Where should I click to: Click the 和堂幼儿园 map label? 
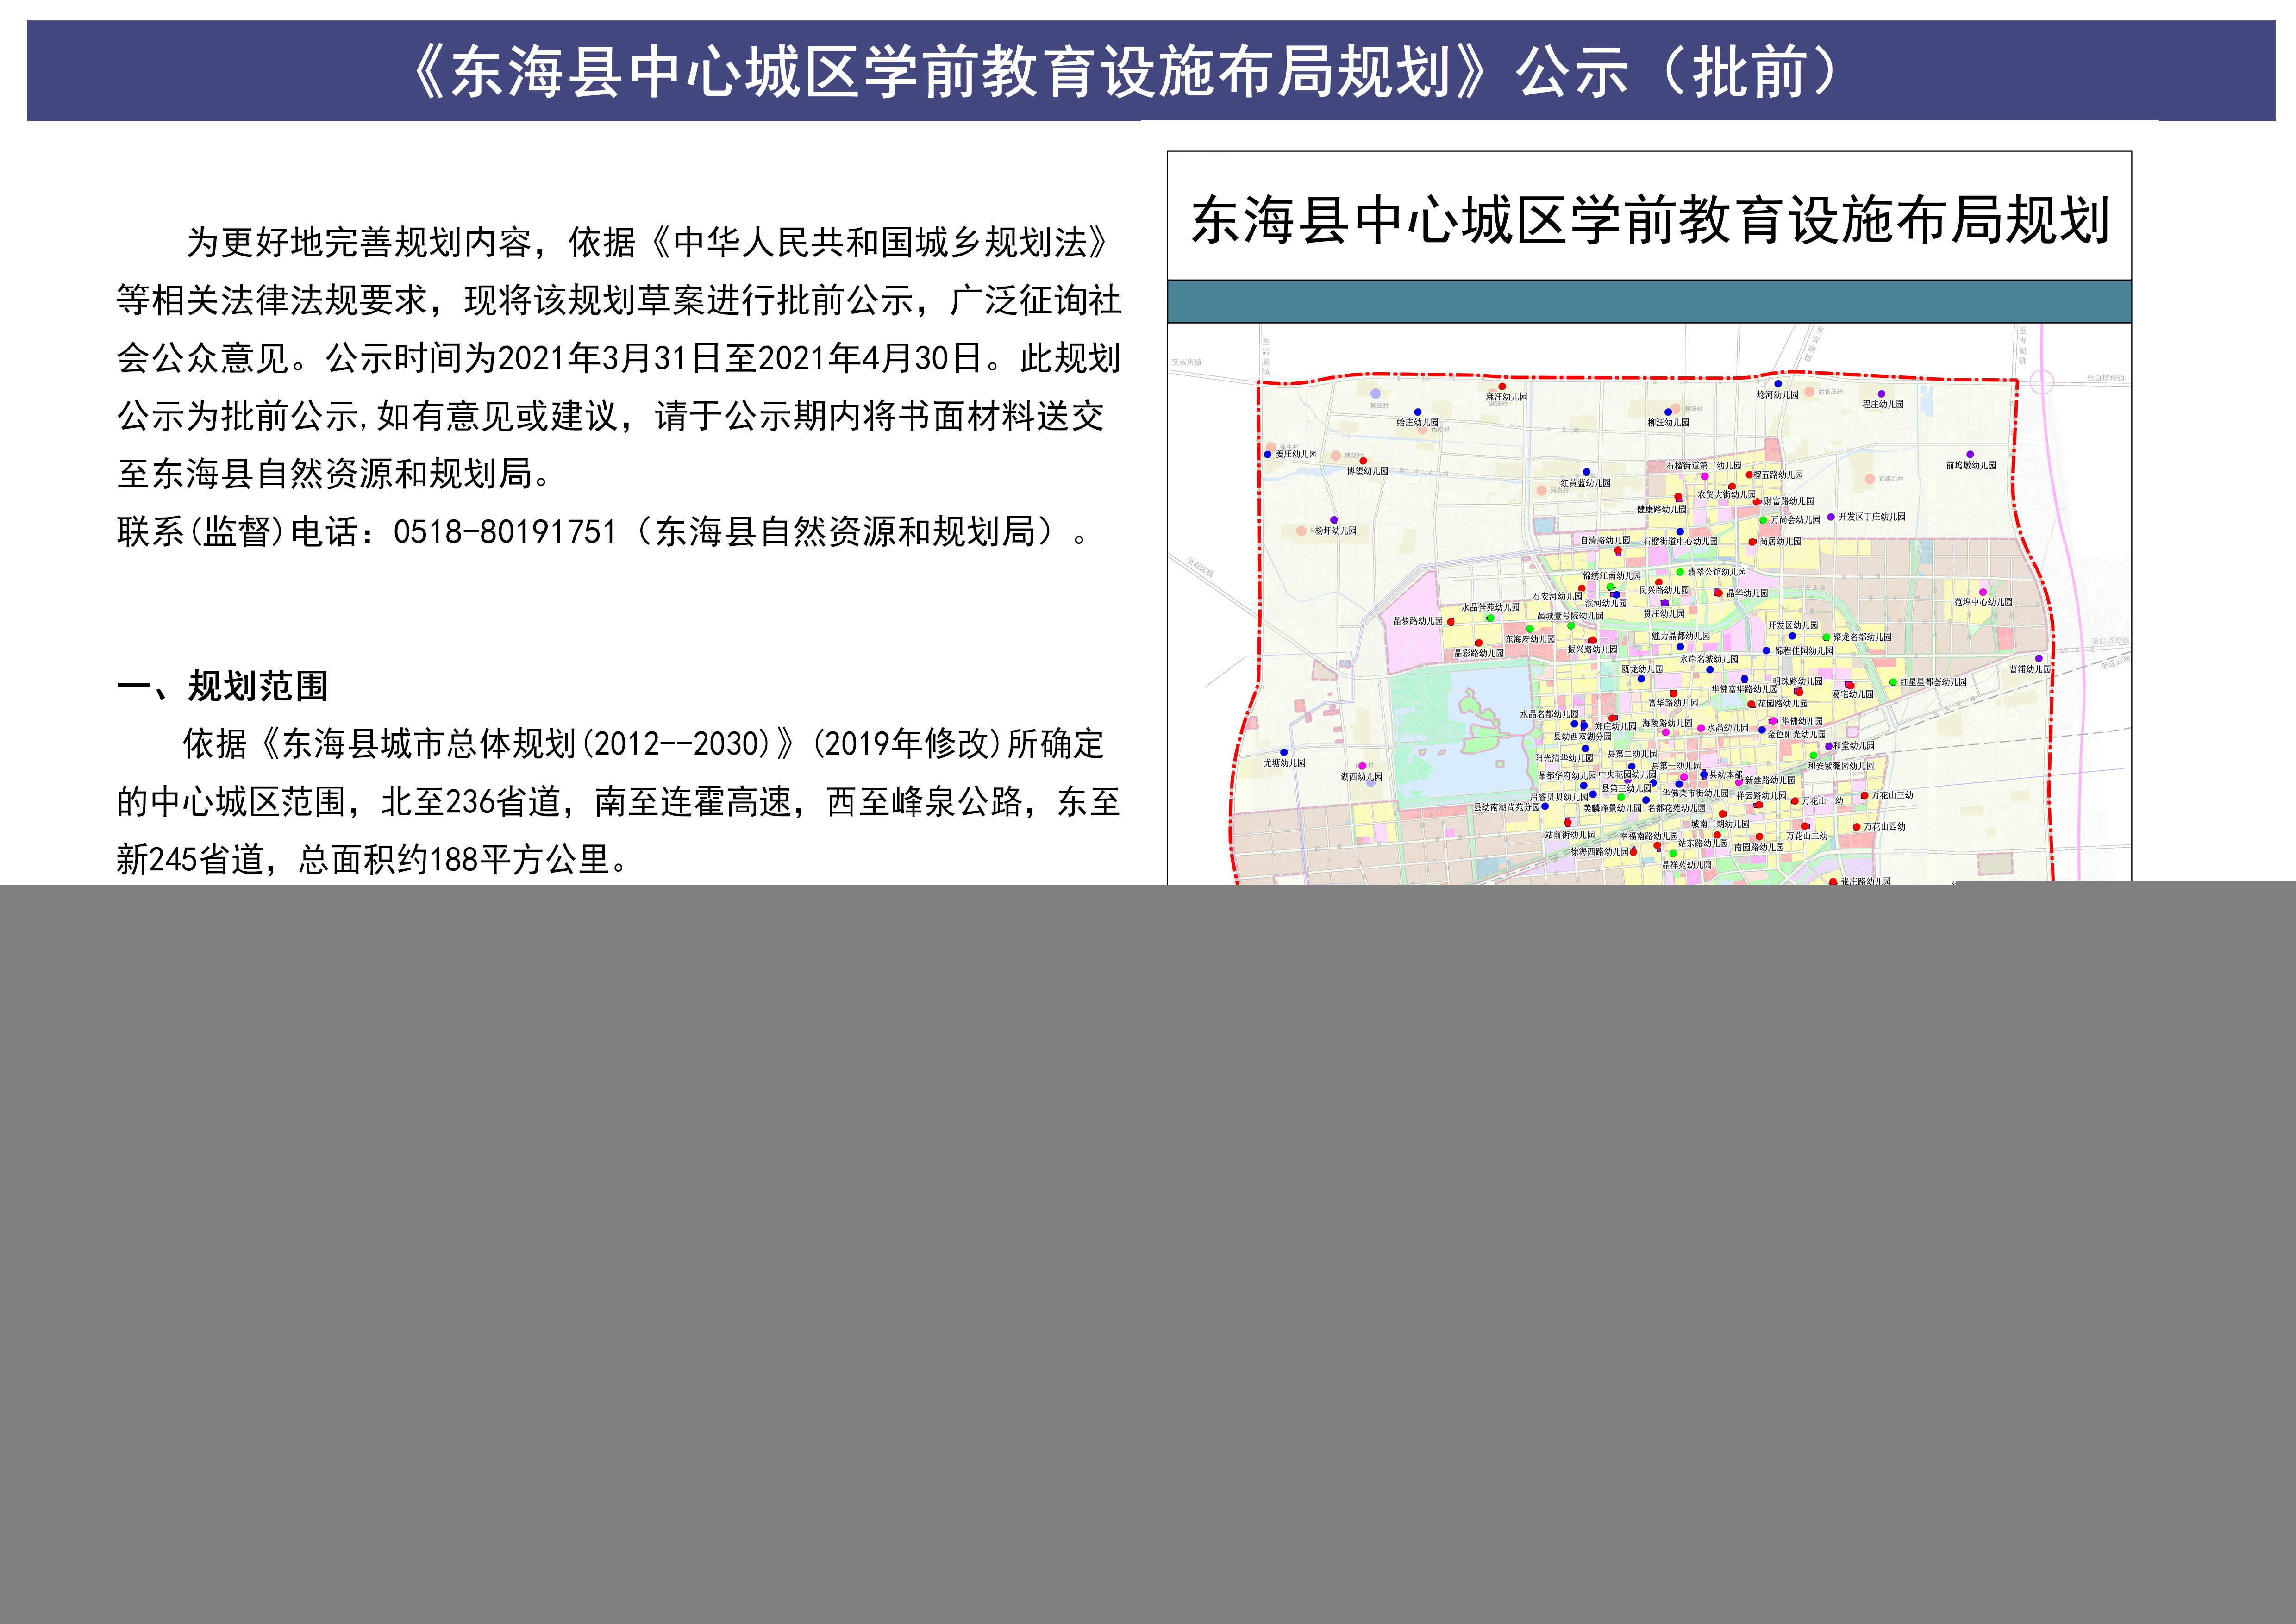(1854, 746)
